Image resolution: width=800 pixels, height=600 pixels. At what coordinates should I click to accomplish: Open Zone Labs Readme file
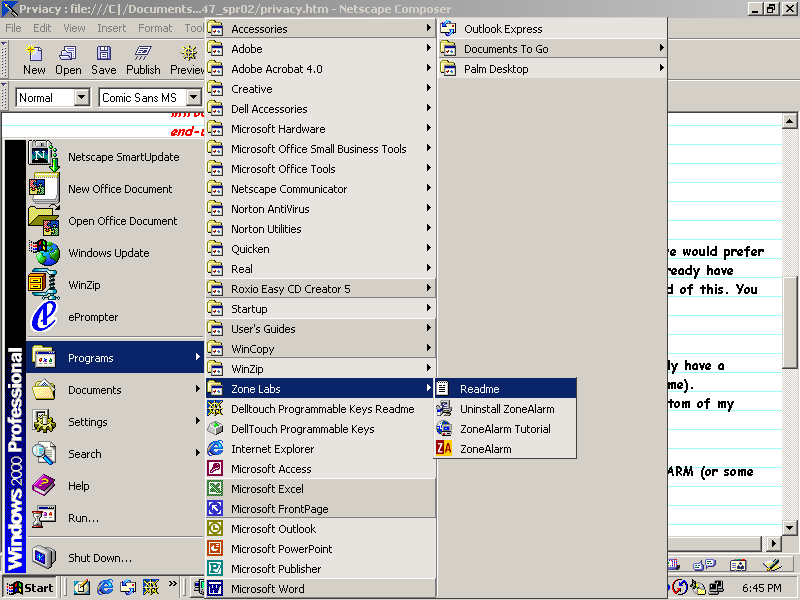505,389
